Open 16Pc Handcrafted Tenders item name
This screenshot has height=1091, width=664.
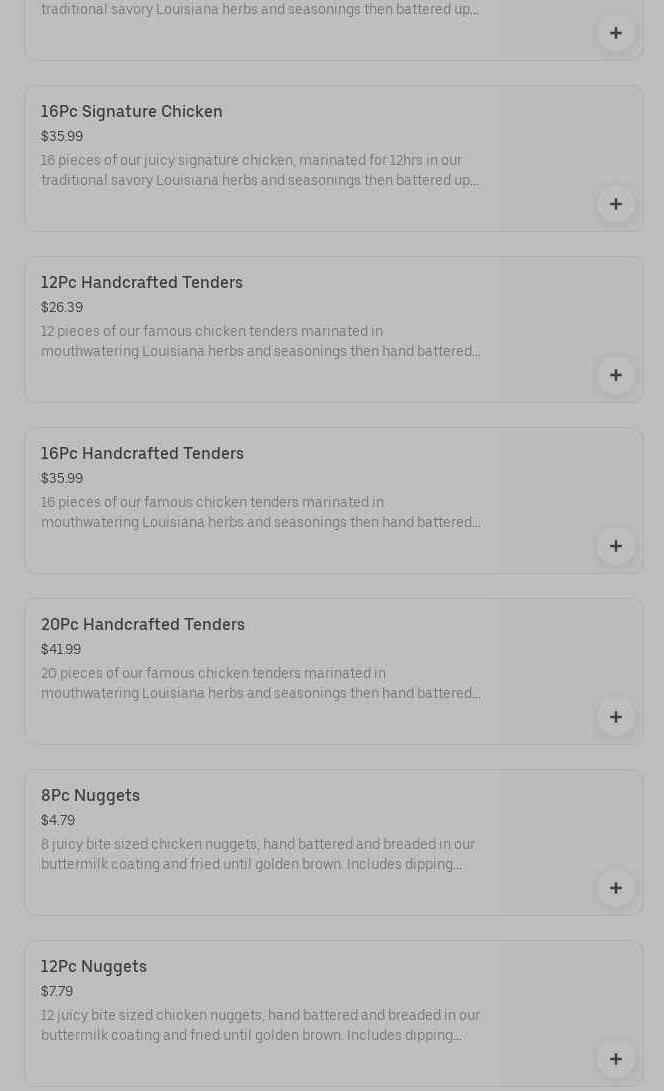142,453
